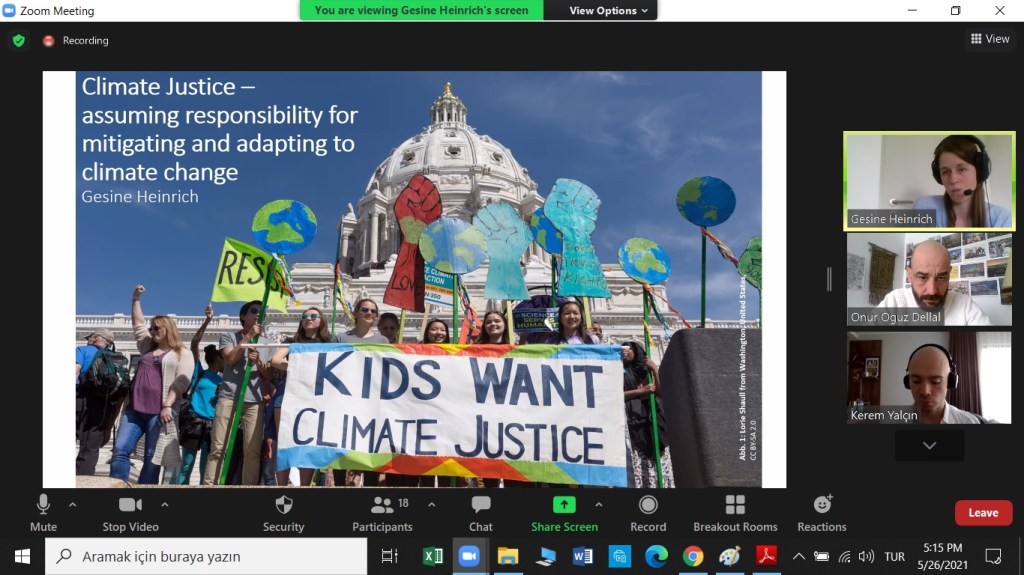Open the Participants panel
1024x575 pixels.
point(382,505)
